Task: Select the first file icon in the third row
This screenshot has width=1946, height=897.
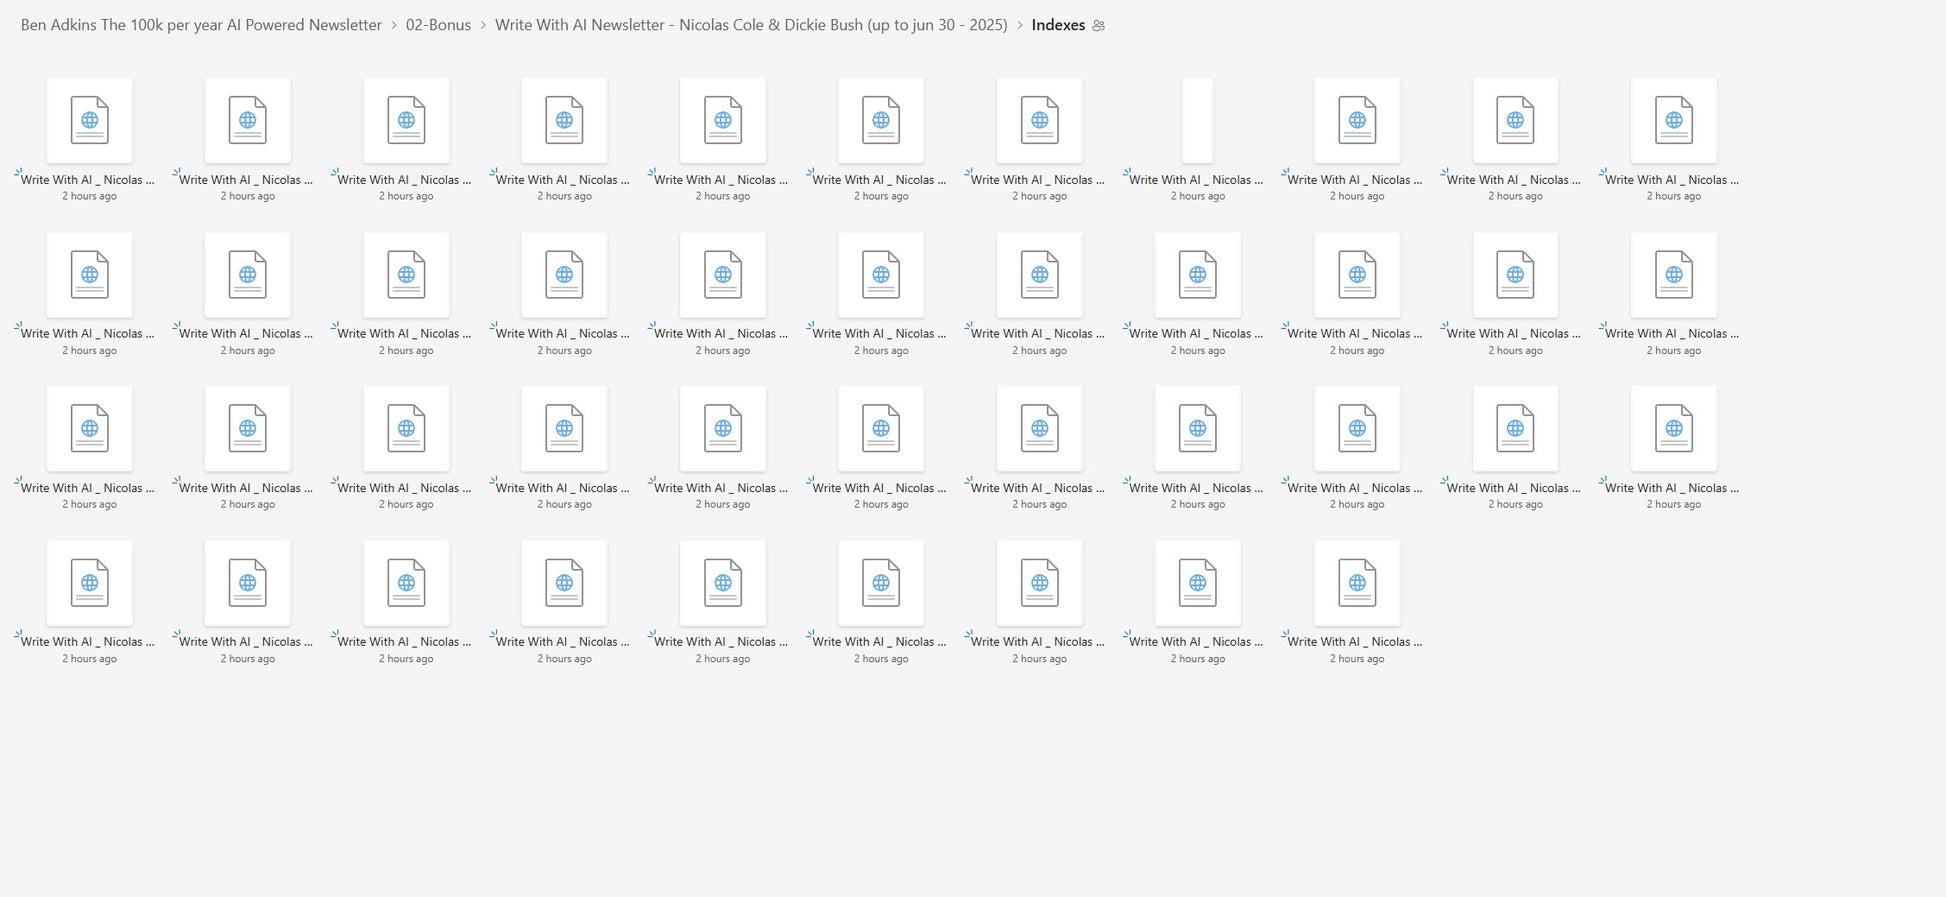Action: tap(90, 429)
